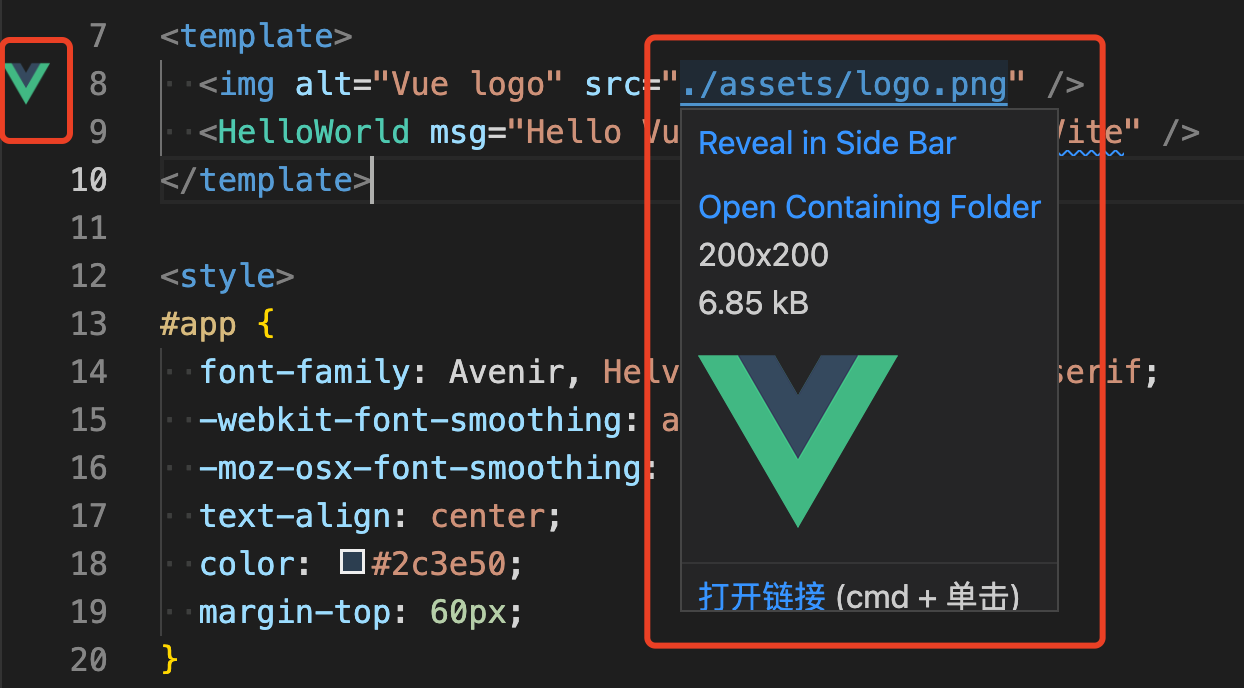
Task: Click the center value on line 17
Action: [487, 516]
